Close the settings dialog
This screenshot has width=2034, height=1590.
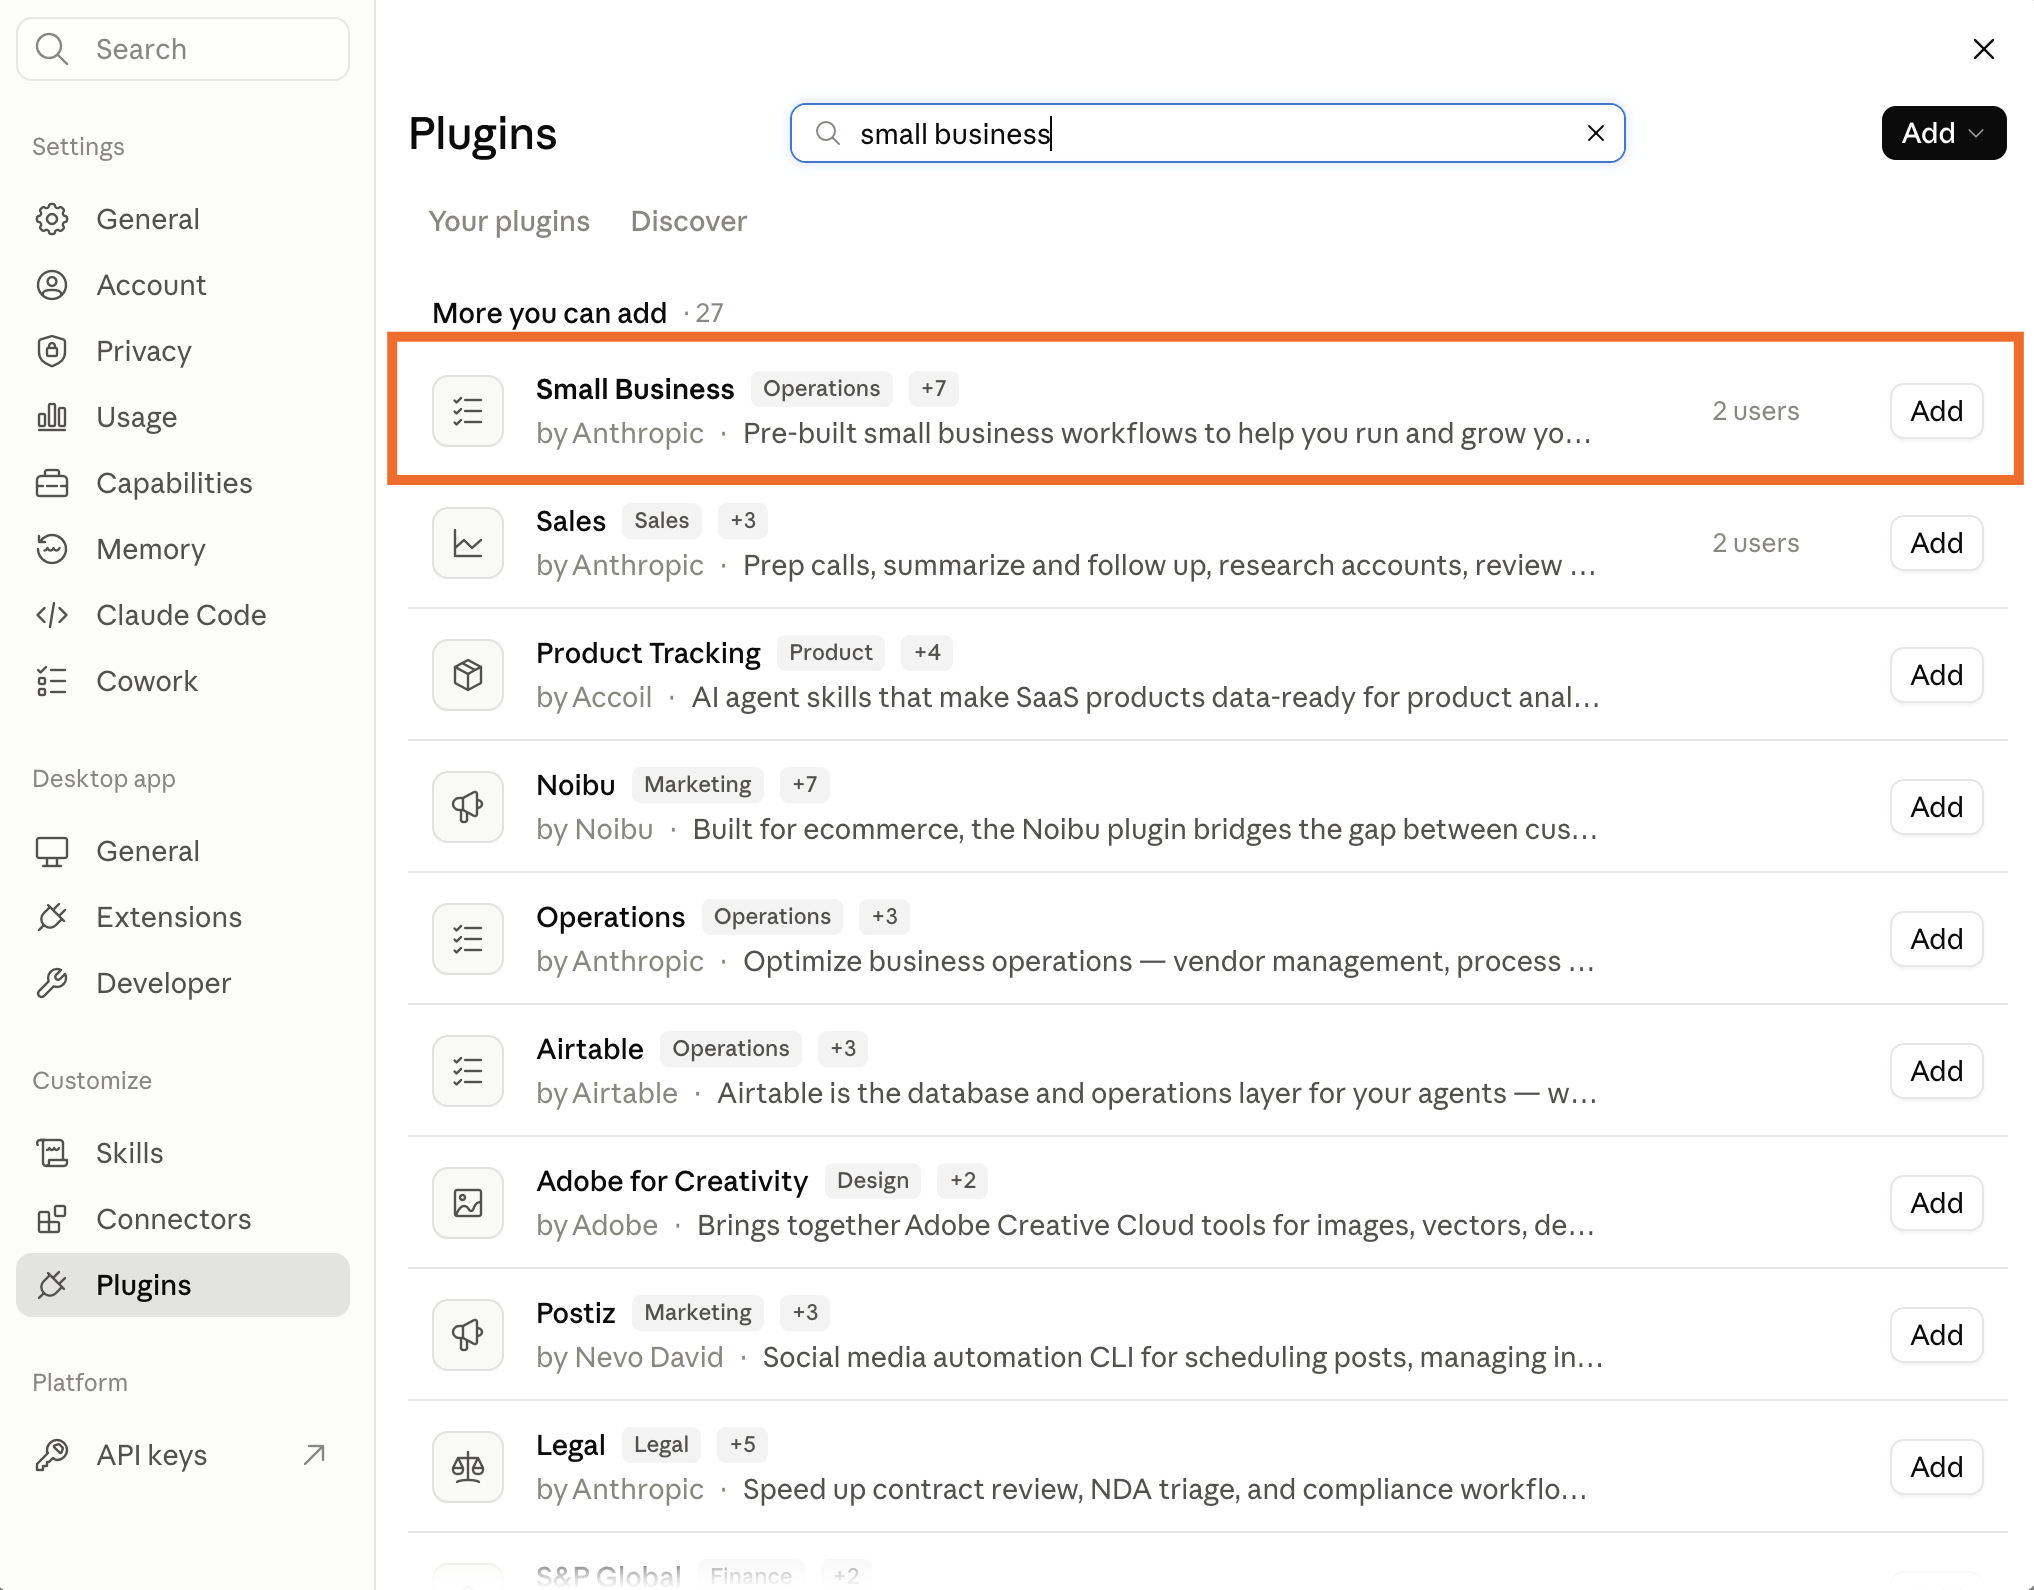[1984, 49]
